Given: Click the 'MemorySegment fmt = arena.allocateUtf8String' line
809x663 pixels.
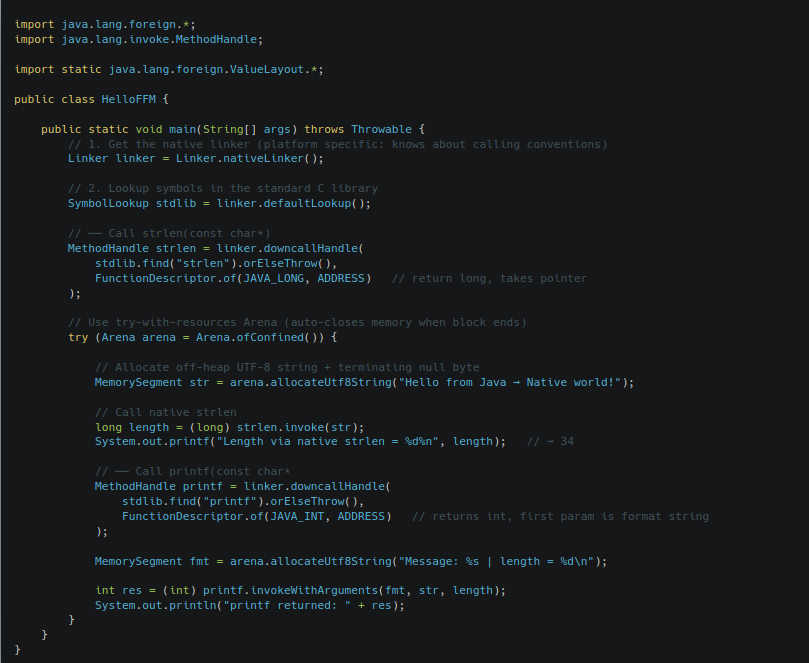Looking at the screenshot, I should tap(351, 561).
